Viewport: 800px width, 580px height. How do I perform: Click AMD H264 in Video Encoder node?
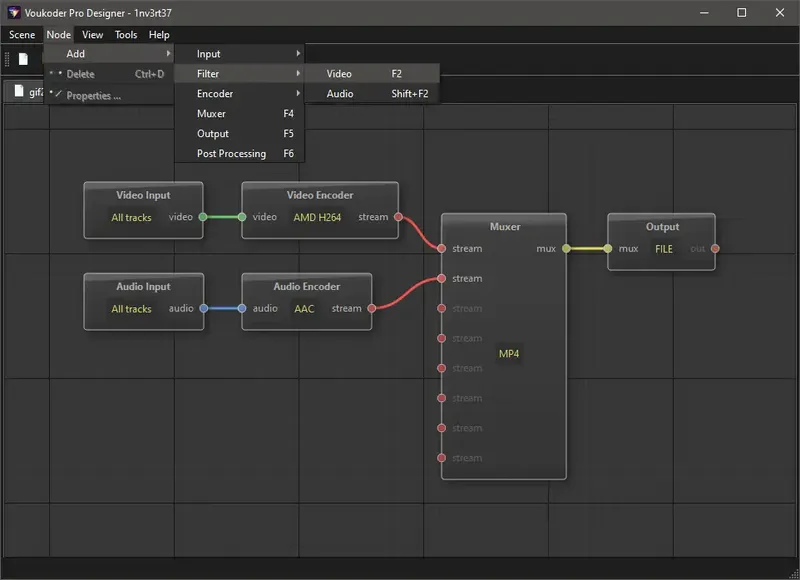tap(317, 217)
